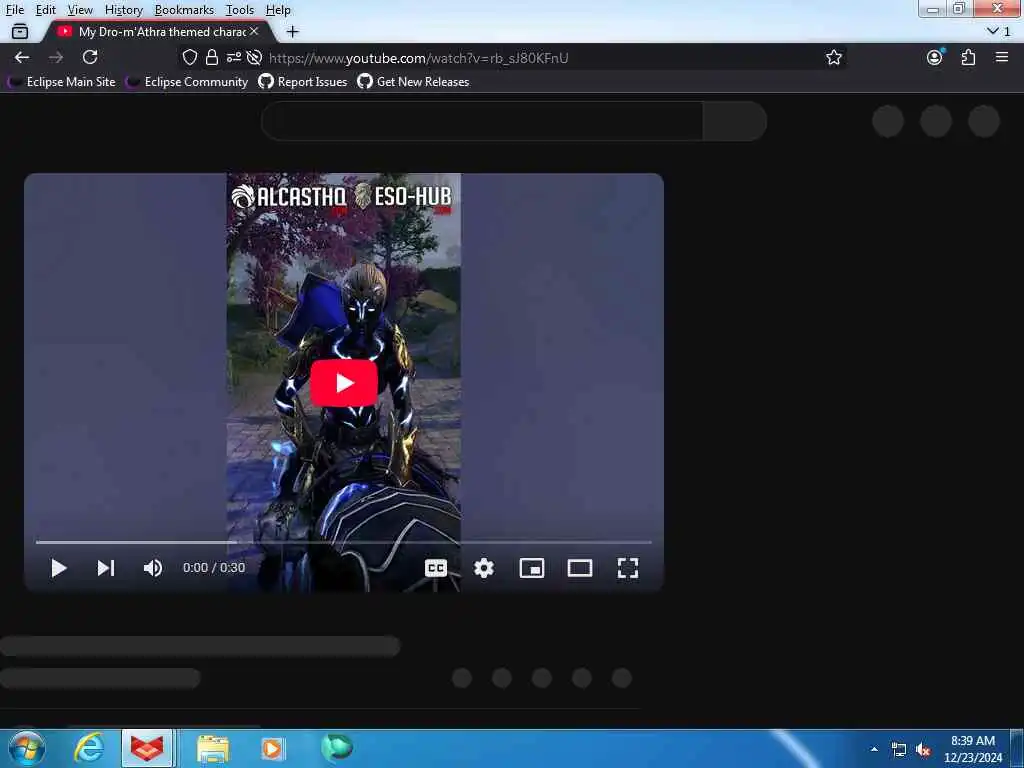Screen dimensions: 1024x768
Task: Open the Windows Start button
Action: pyautogui.click(x=27, y=748)
